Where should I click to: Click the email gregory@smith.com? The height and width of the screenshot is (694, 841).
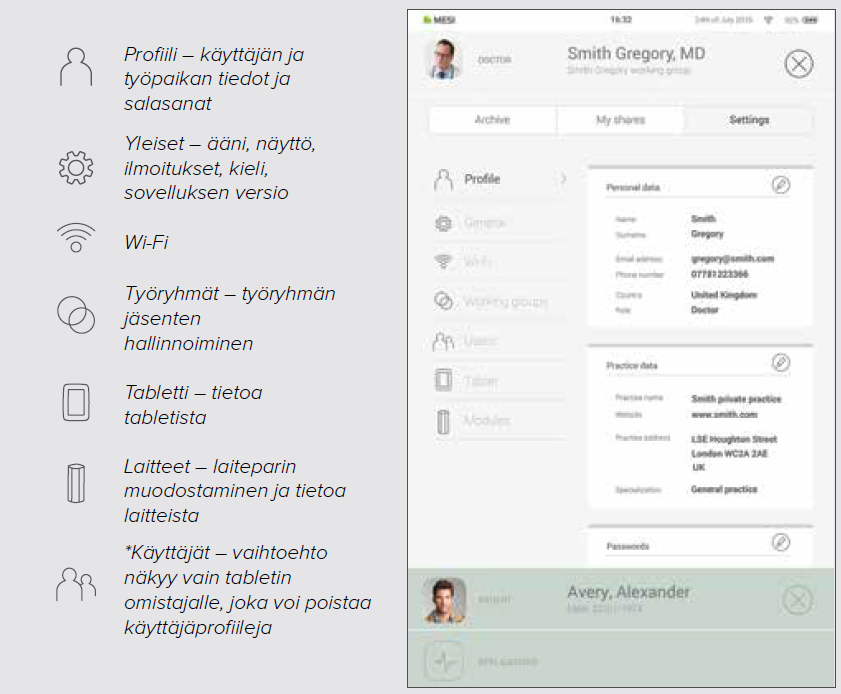pyautogui.click(x=732, y=259)
